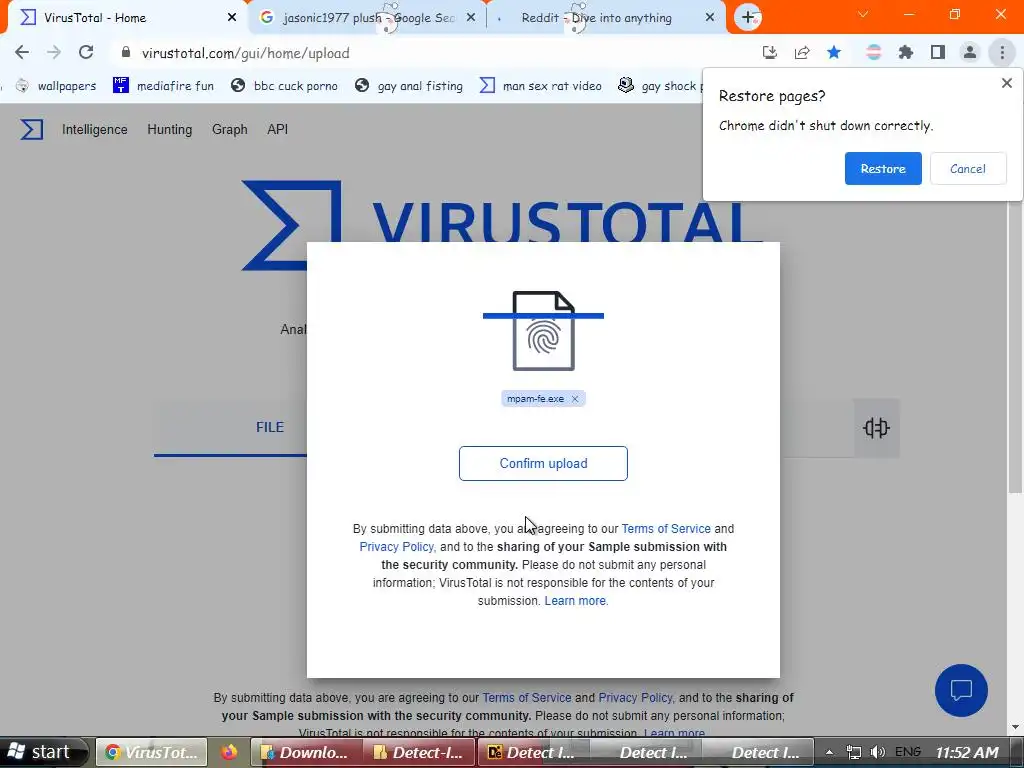Open the API menu item

point(278,129)
